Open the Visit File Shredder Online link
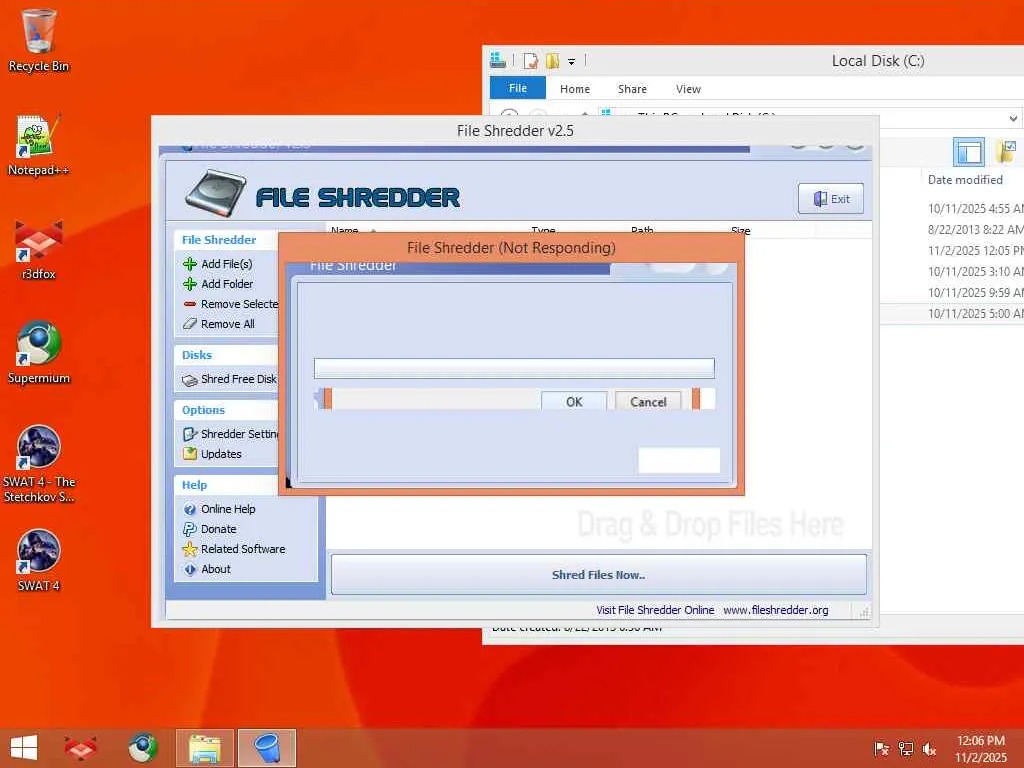This screenshot has height=768, width=1024. (x=655, y=610)
